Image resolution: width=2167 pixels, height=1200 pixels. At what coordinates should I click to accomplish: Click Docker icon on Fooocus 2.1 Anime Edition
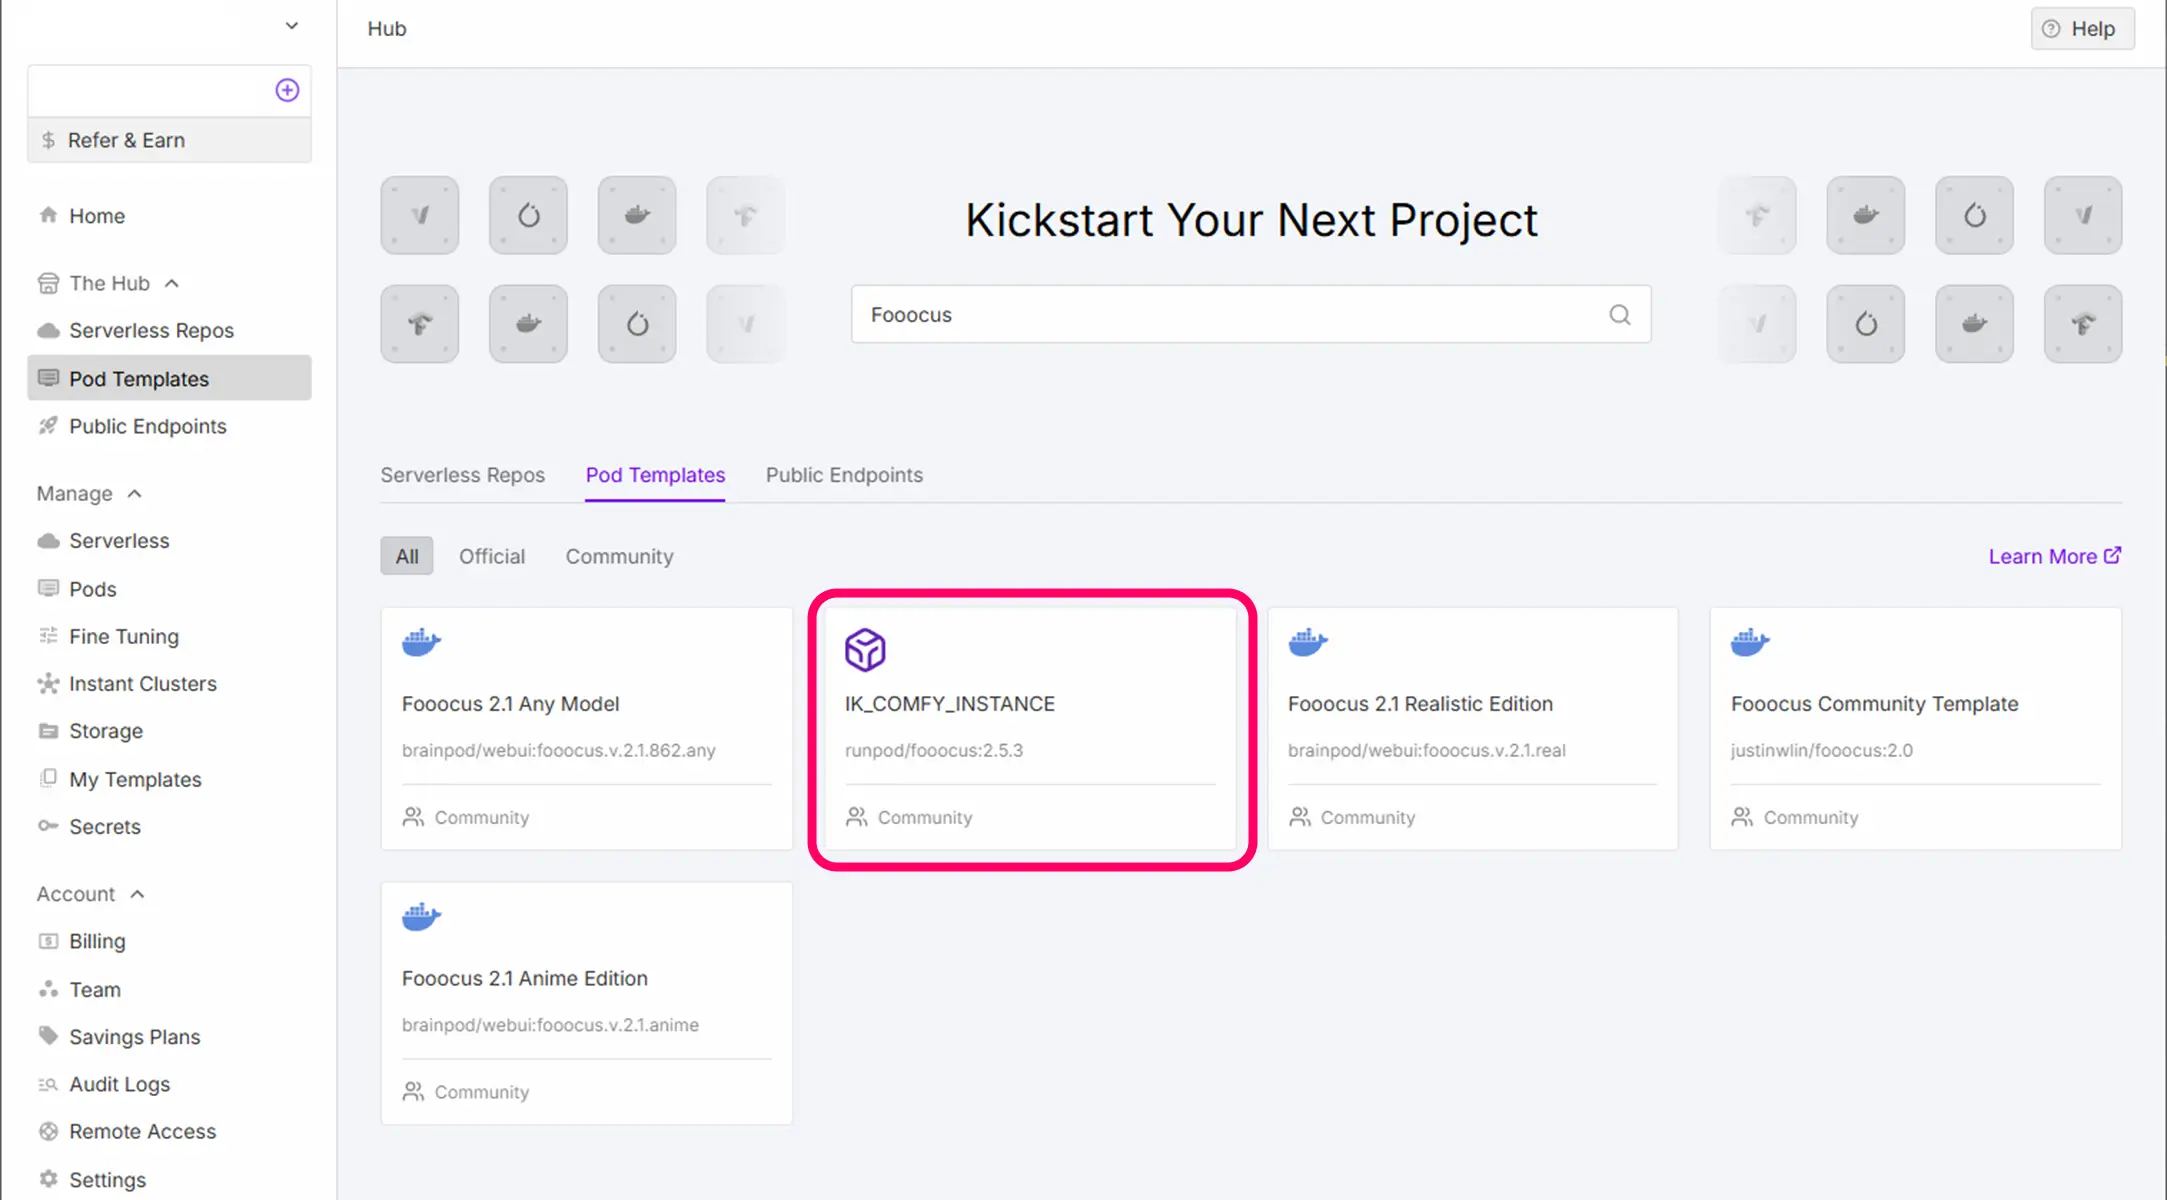click(x=421, y=916)
